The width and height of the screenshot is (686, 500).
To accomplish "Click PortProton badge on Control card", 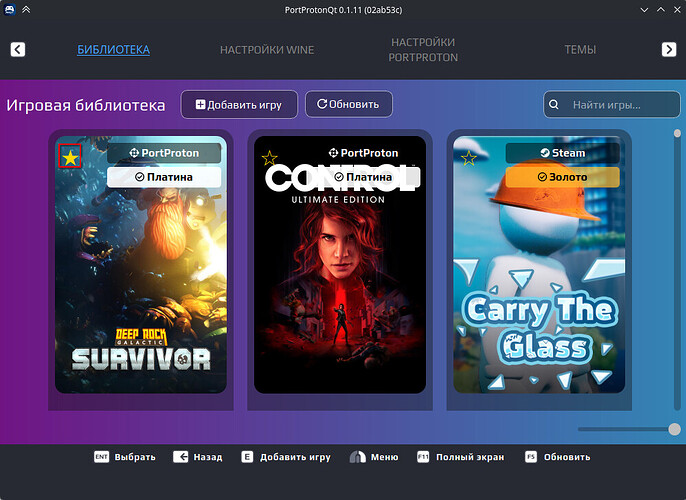I will coord(363,153).
